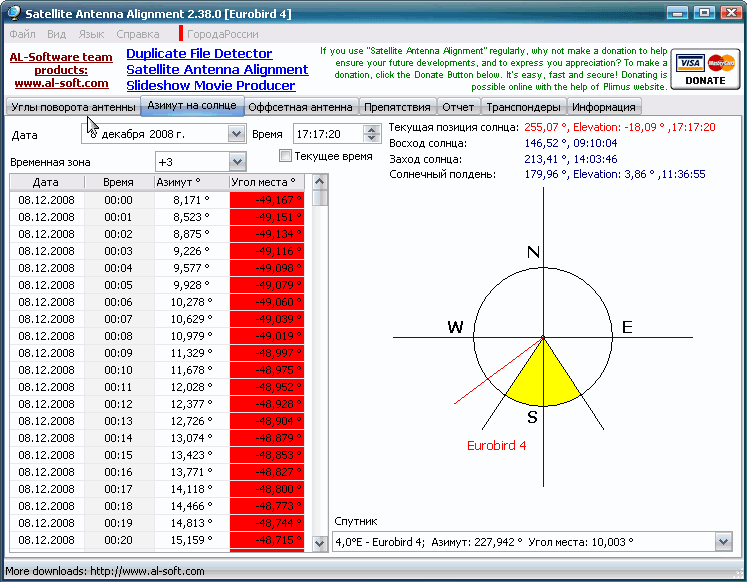Viewport: 747px width, 582px height.
Task: Click the Время time input field
Action: (x=329, y=134)
